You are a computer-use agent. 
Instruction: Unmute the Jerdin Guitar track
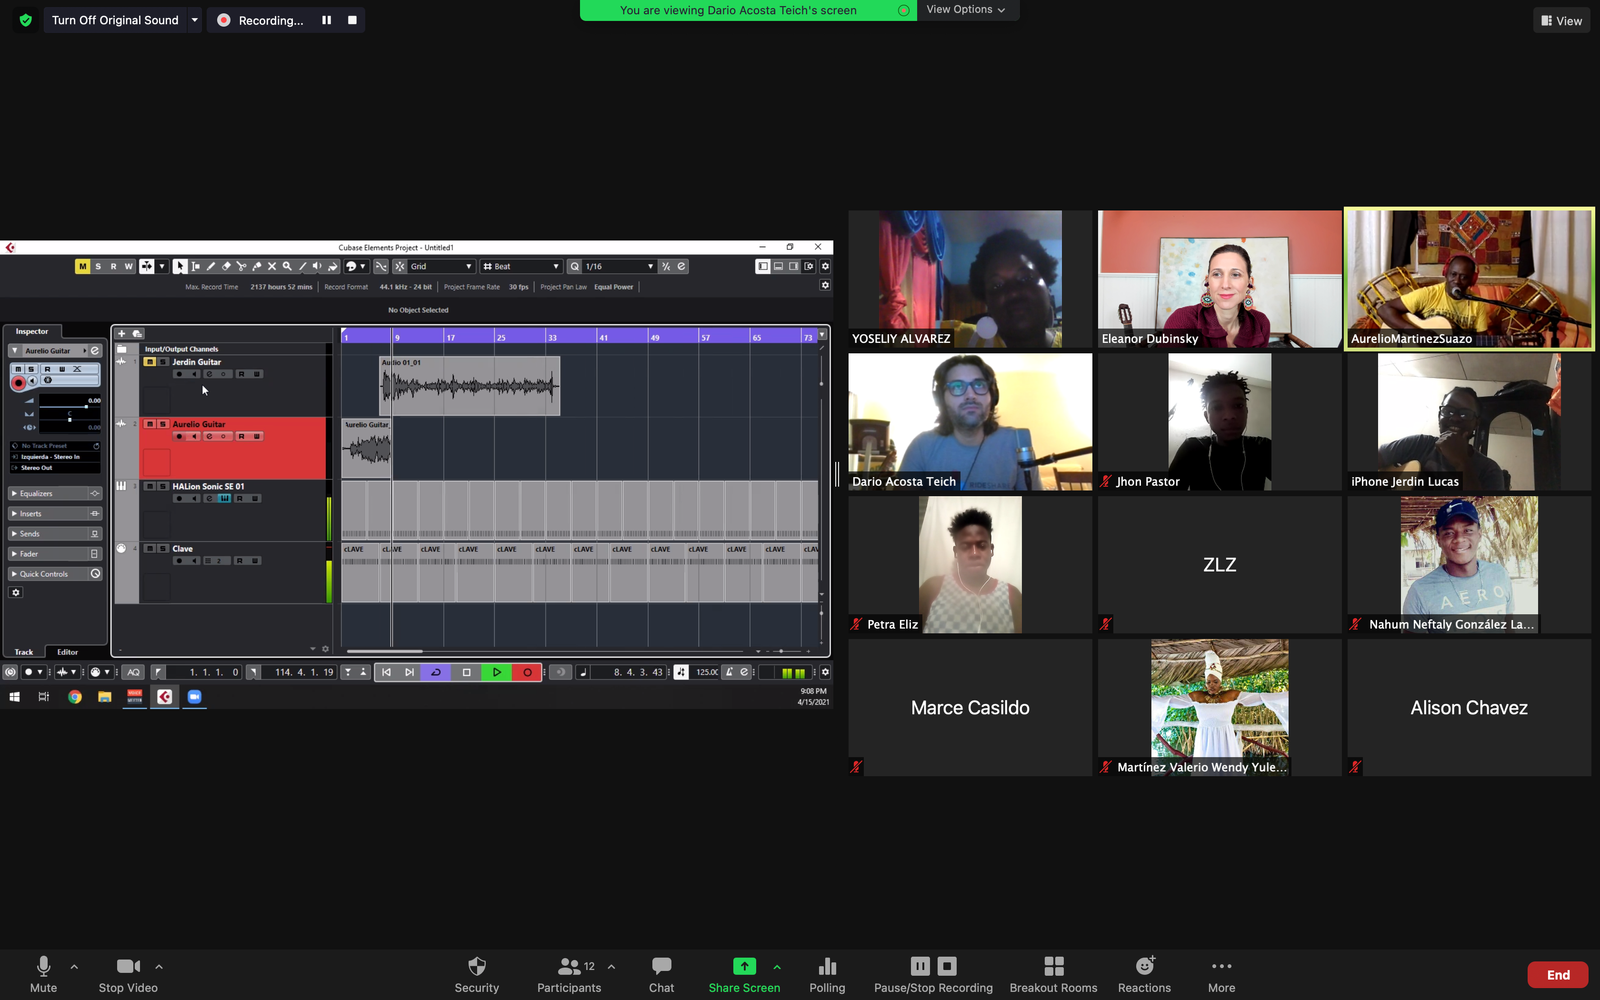tap(150, 362)
